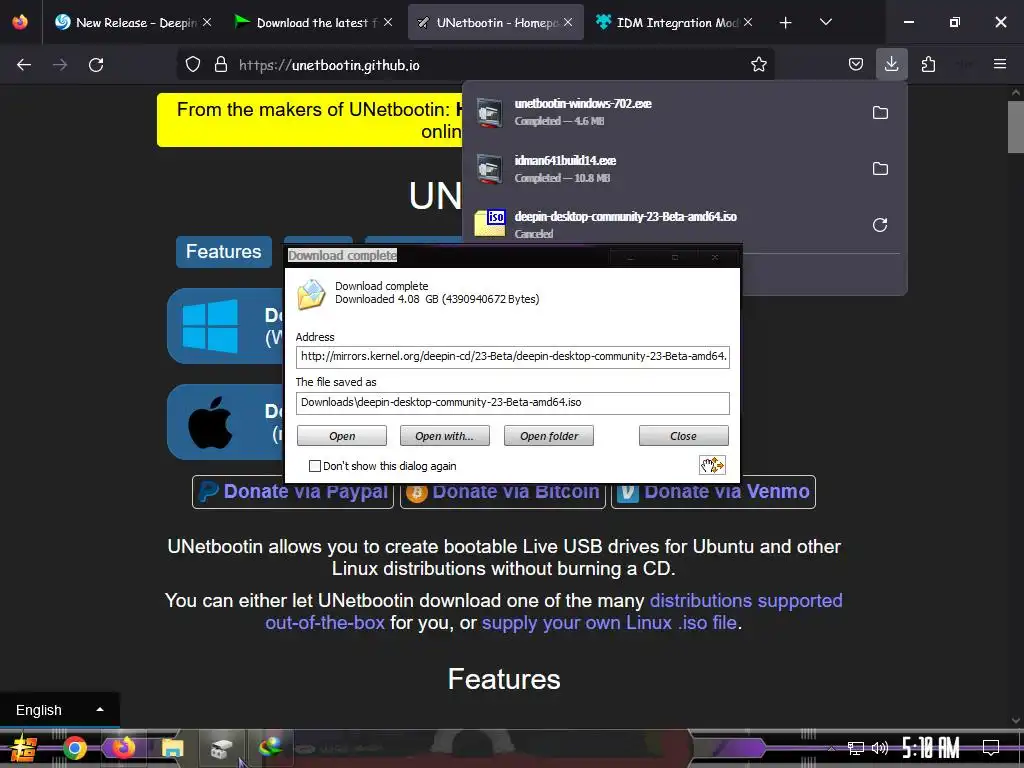Screen dimensions: 1024x768
Task: Launch Chrome from the taskbar
Action: tap(74, 748)
